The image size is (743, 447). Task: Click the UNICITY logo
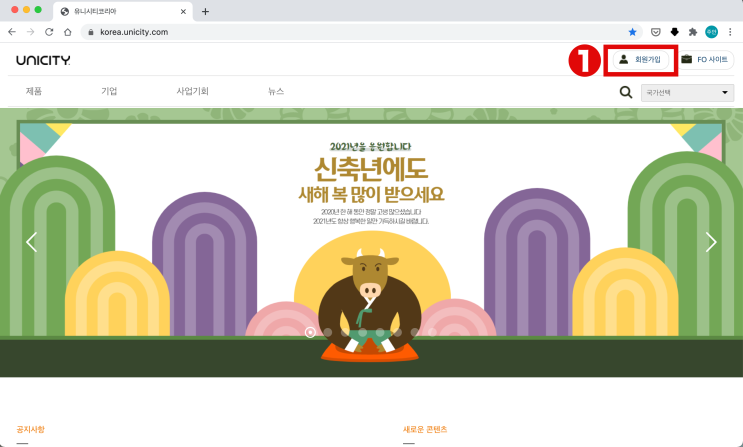pos(43,60)
